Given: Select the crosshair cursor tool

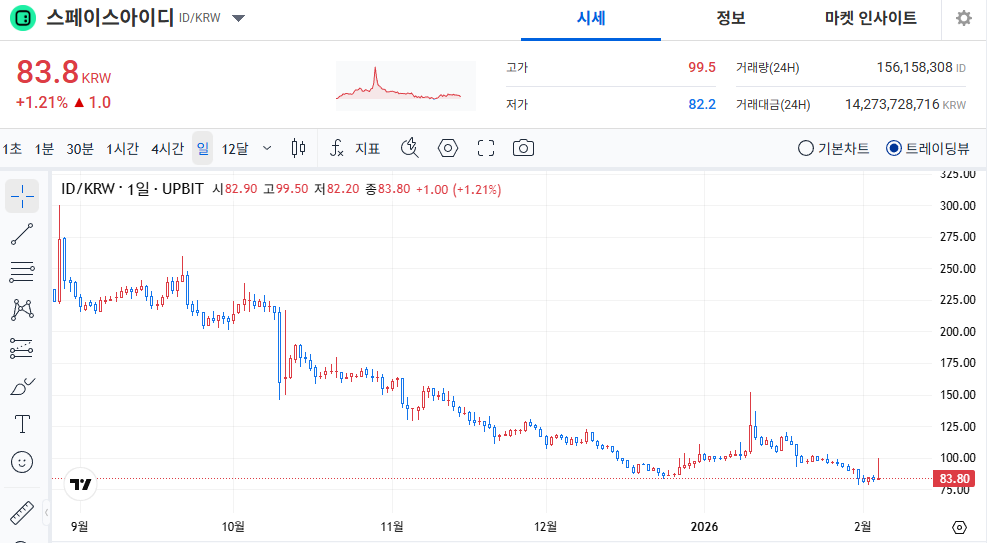Looking at the screenshot, I should pyautogui.click(x=22, y=197).
